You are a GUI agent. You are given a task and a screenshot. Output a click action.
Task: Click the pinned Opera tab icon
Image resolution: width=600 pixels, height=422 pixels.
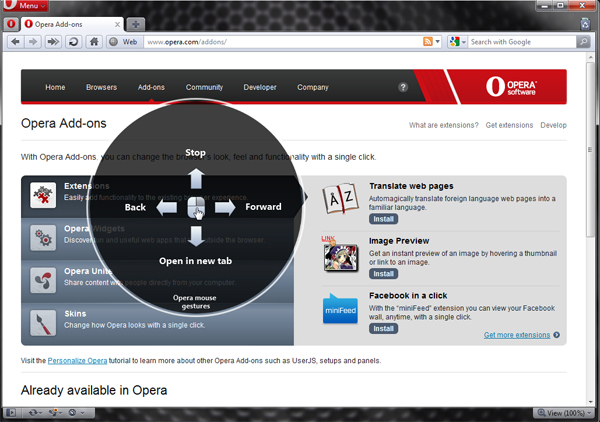(11, 24)
